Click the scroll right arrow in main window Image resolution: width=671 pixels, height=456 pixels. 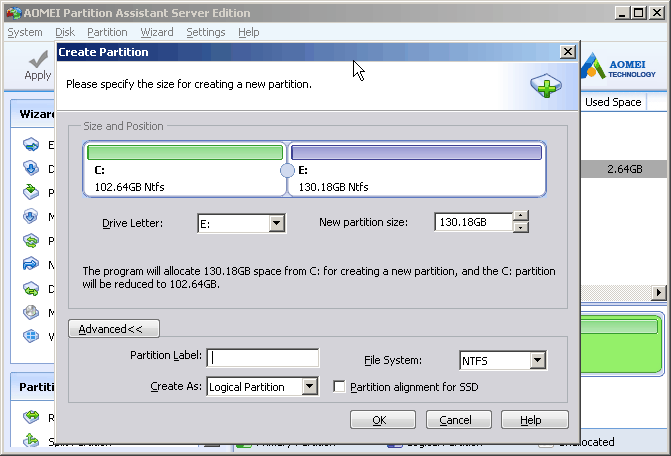coord(659,293)
